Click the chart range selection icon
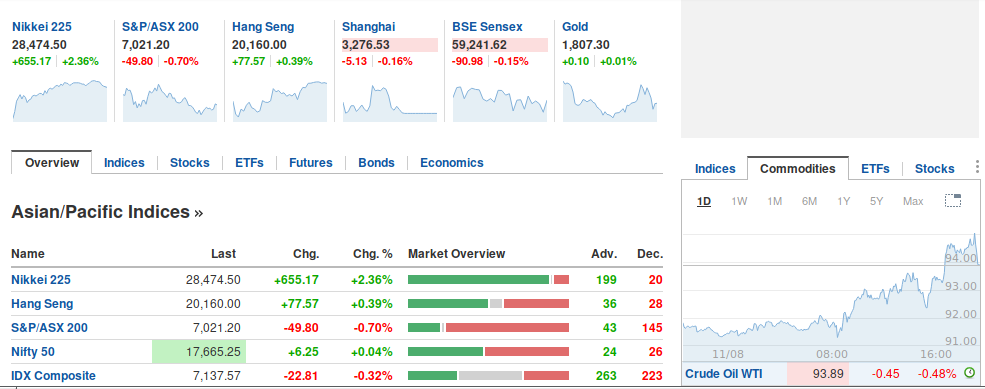Viewport: 985px width, 389px height. click(953, 200)
